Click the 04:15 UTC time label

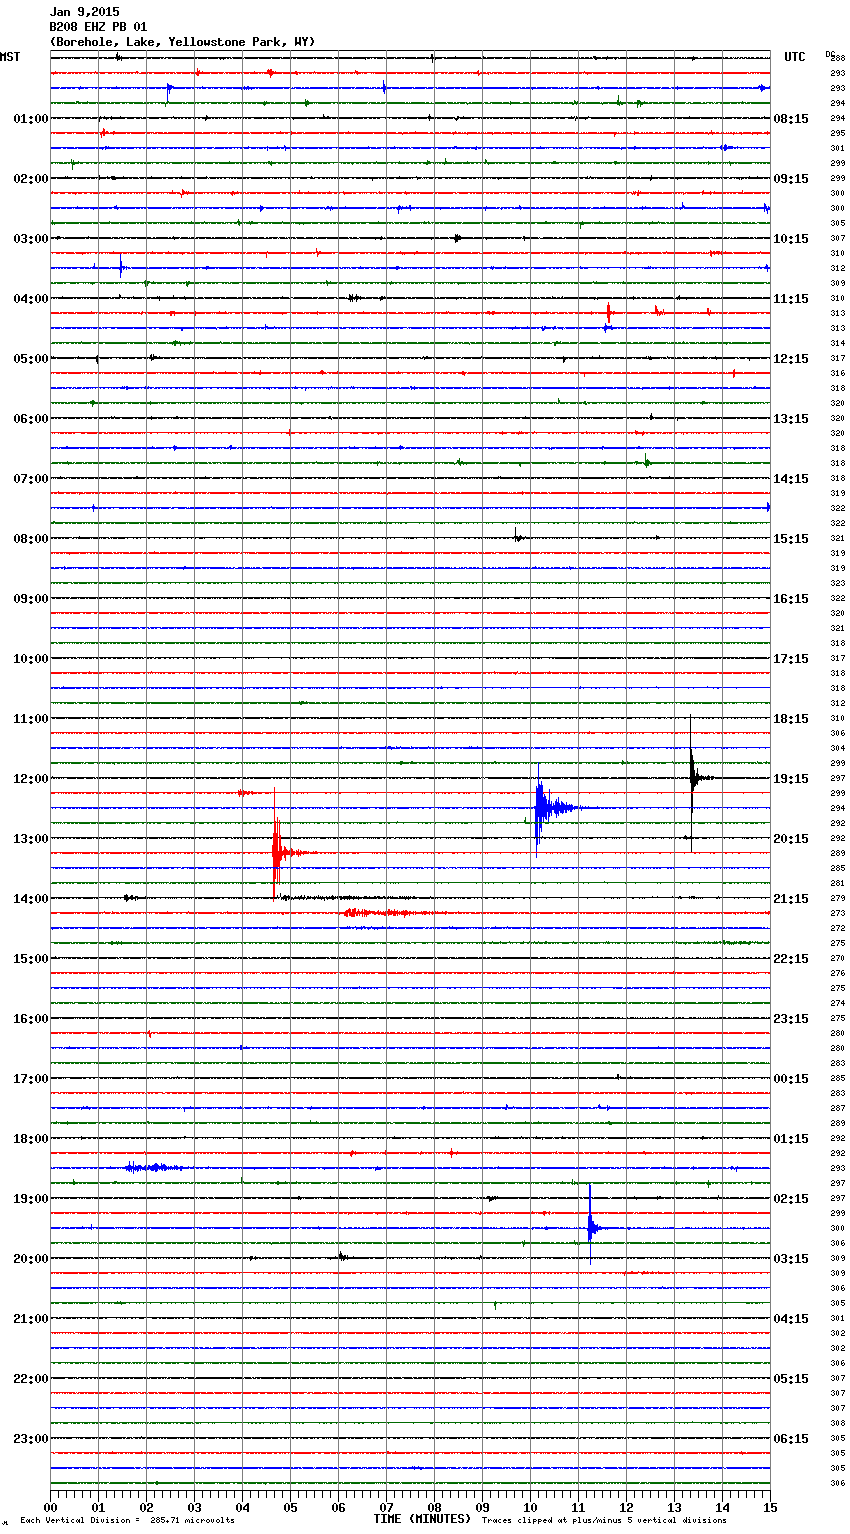[x=791, y=1319]
